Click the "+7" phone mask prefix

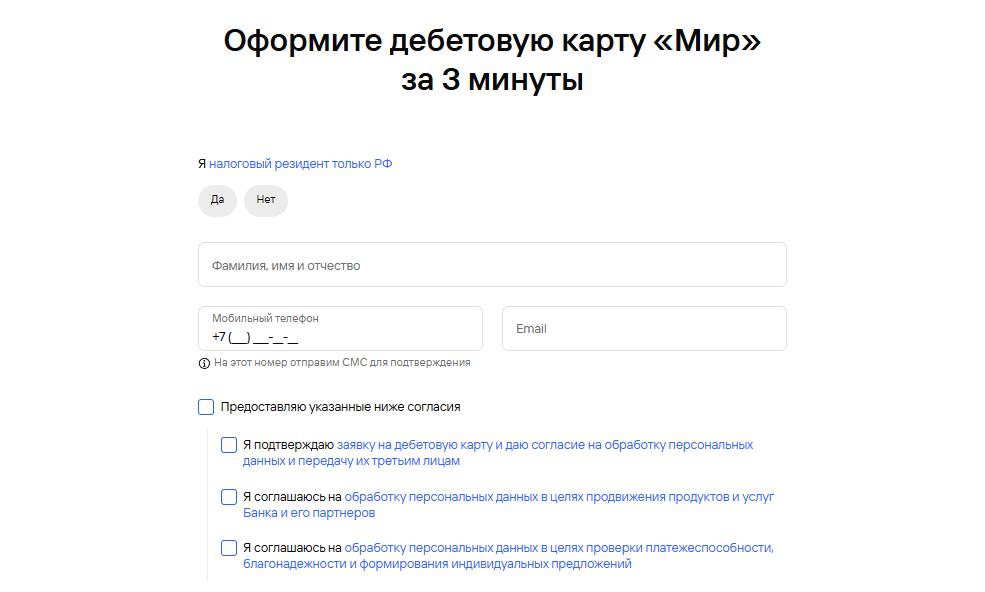pyautogui.click(x=219, y=337)
